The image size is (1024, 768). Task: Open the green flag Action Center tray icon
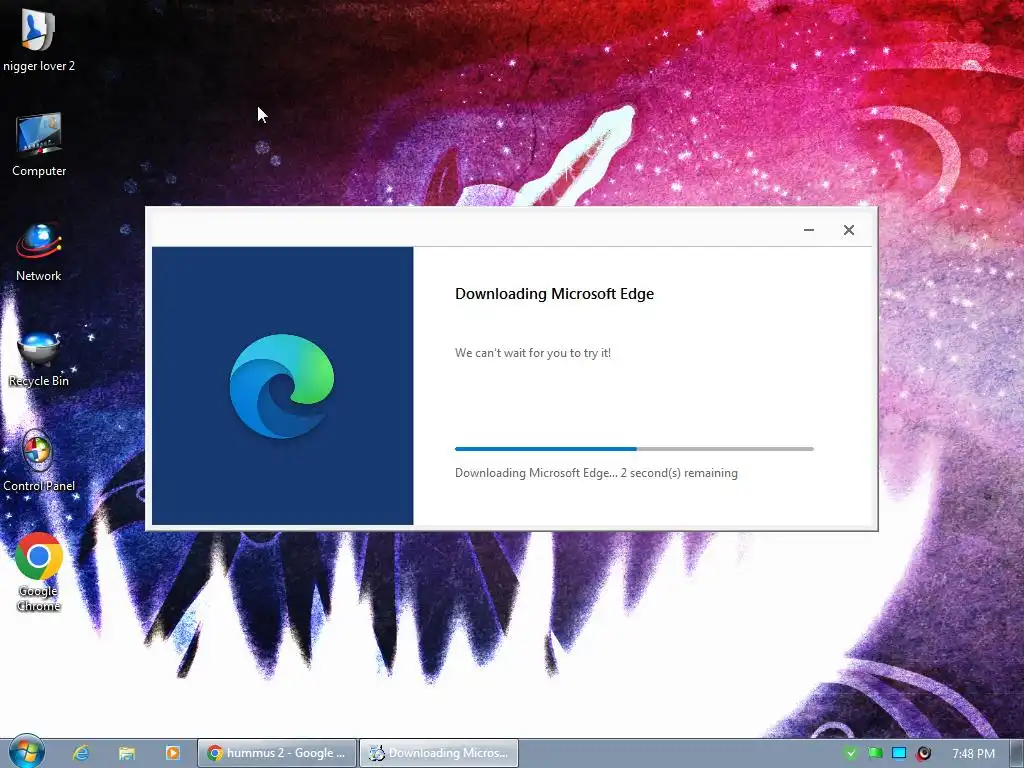[875, 753]
